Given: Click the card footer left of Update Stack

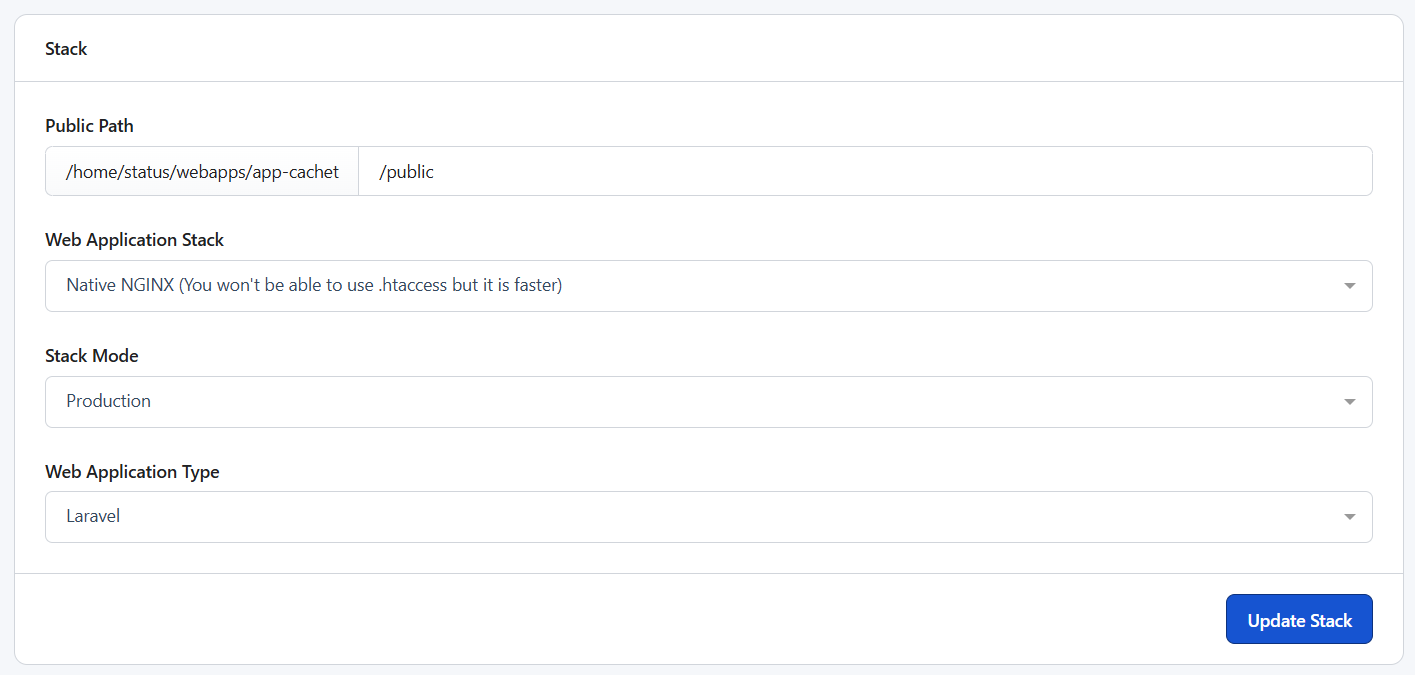Looking at the screenshot, I should 600,620.
